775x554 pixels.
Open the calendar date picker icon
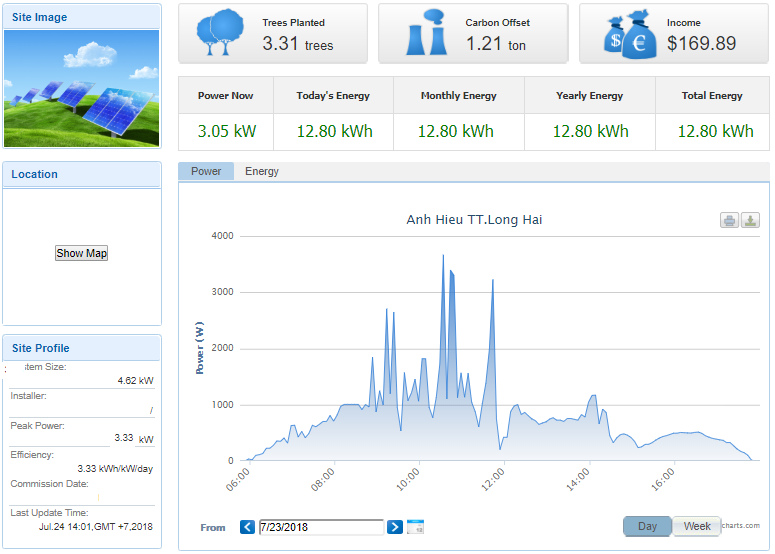click(x=416, y=527)
